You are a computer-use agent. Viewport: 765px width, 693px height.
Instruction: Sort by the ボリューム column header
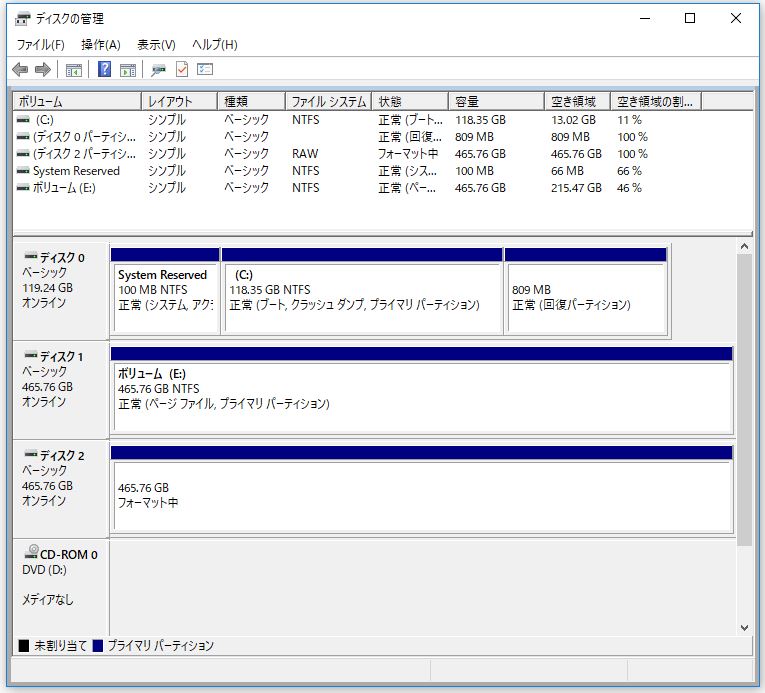pyautogui.click(x=77, y=102)
